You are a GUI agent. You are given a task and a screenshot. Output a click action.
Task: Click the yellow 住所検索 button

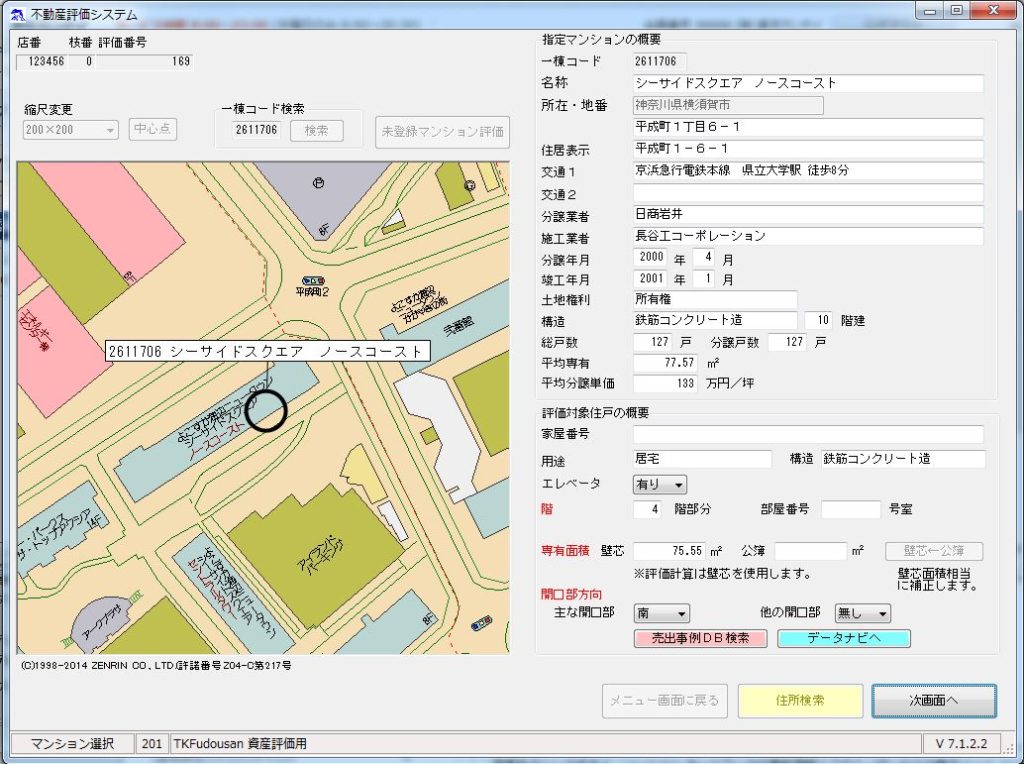click(799, 701)
